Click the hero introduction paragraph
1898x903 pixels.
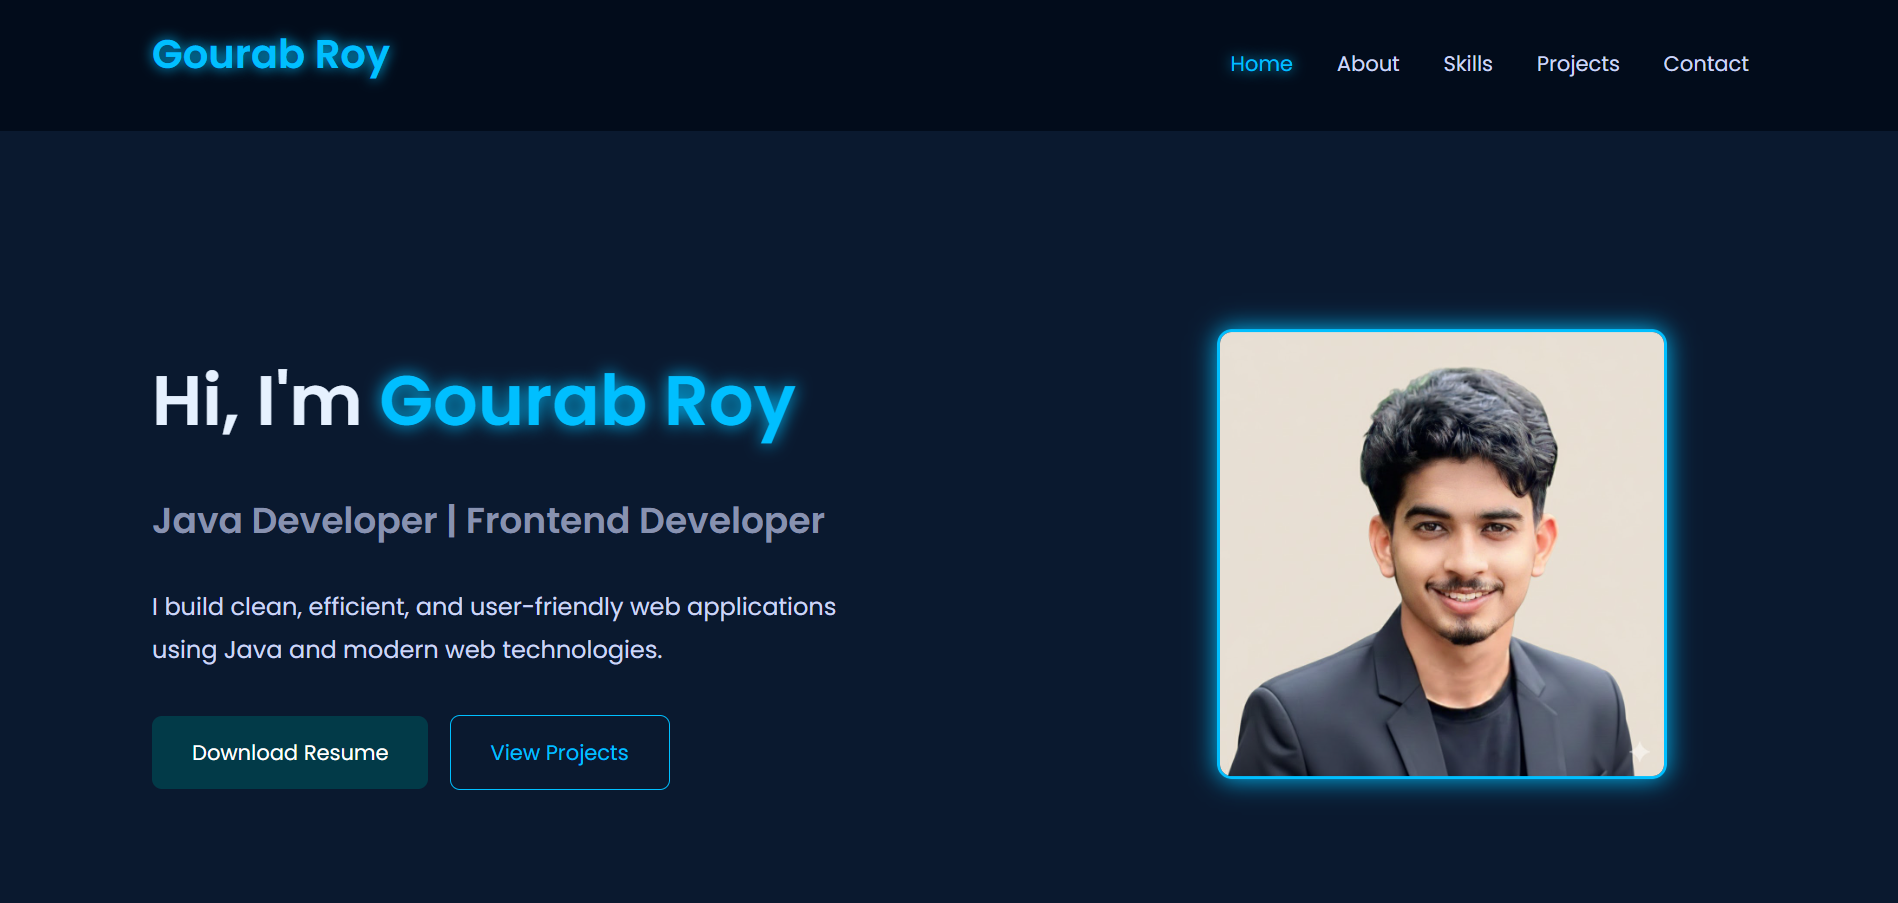tap(493, 627)
